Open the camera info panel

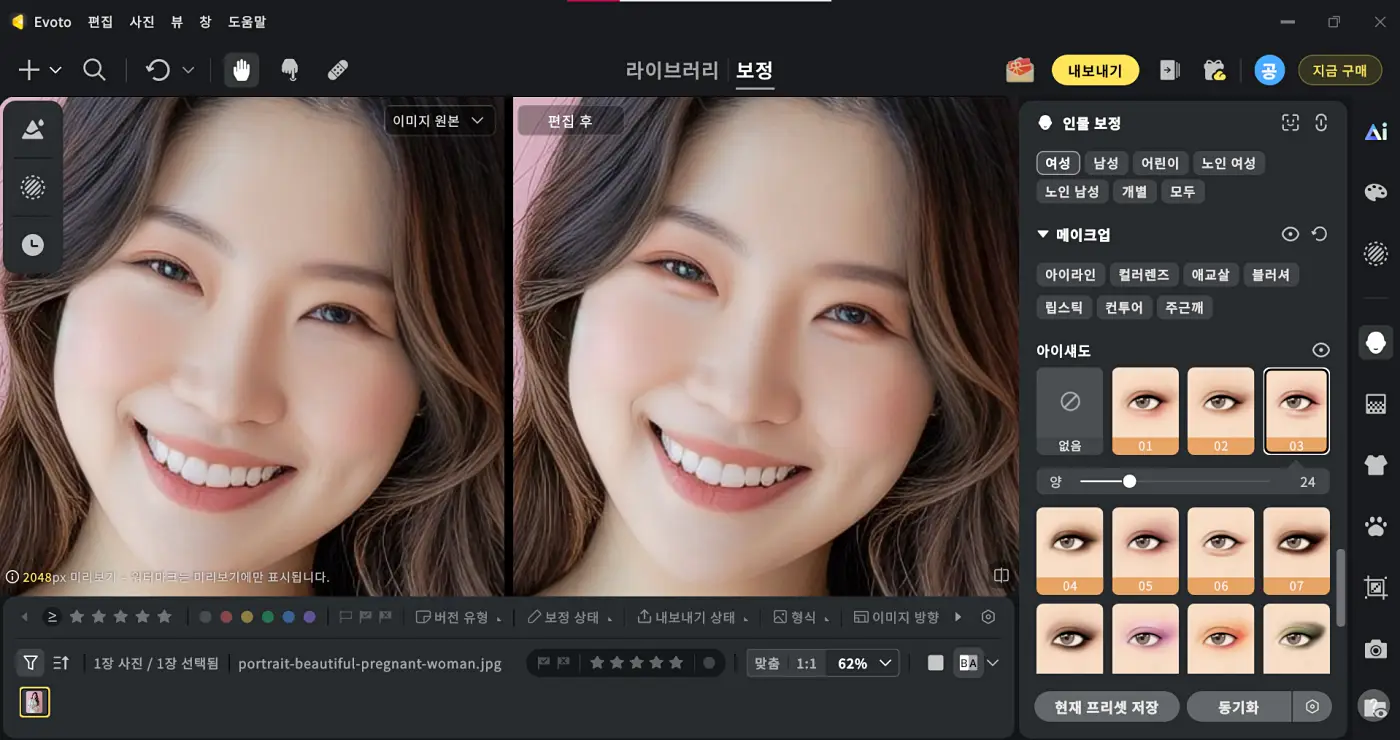point(1376,649)
